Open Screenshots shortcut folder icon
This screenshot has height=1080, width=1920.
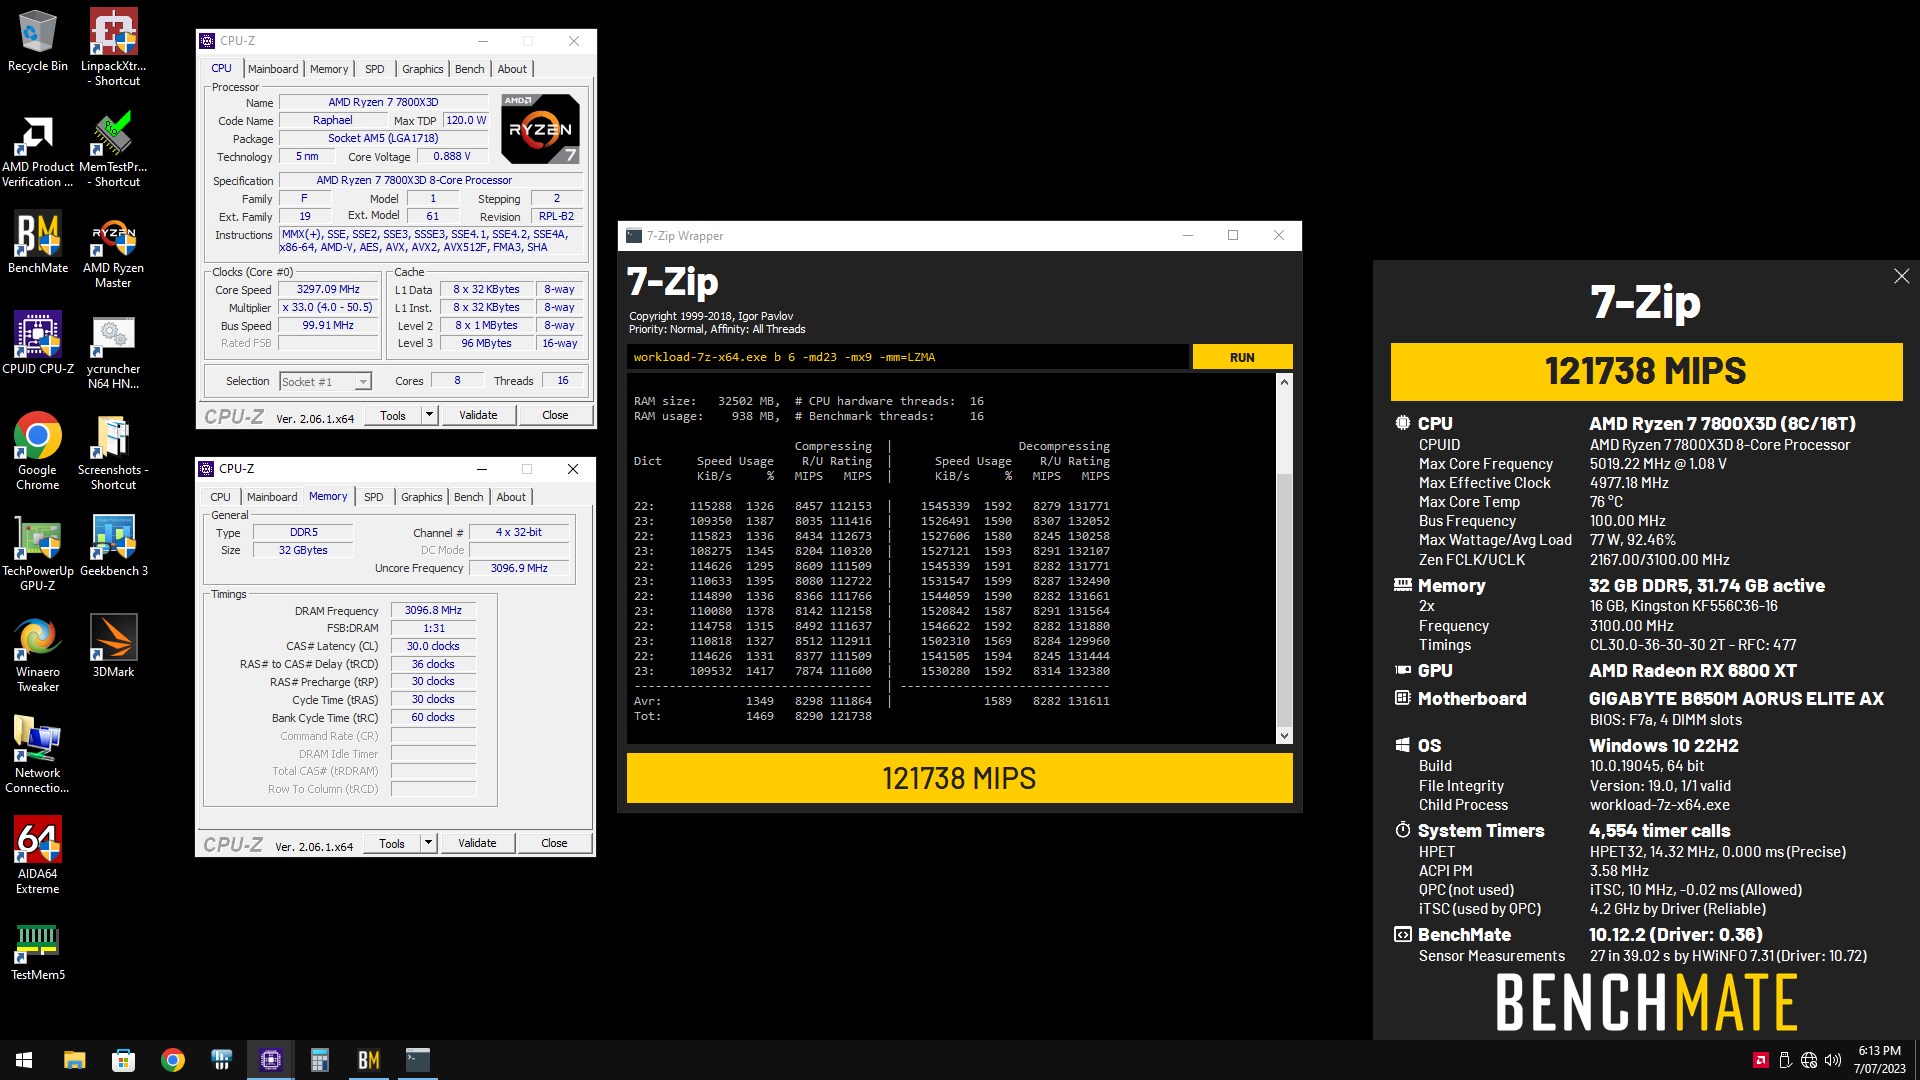click(x=113, y=453)
